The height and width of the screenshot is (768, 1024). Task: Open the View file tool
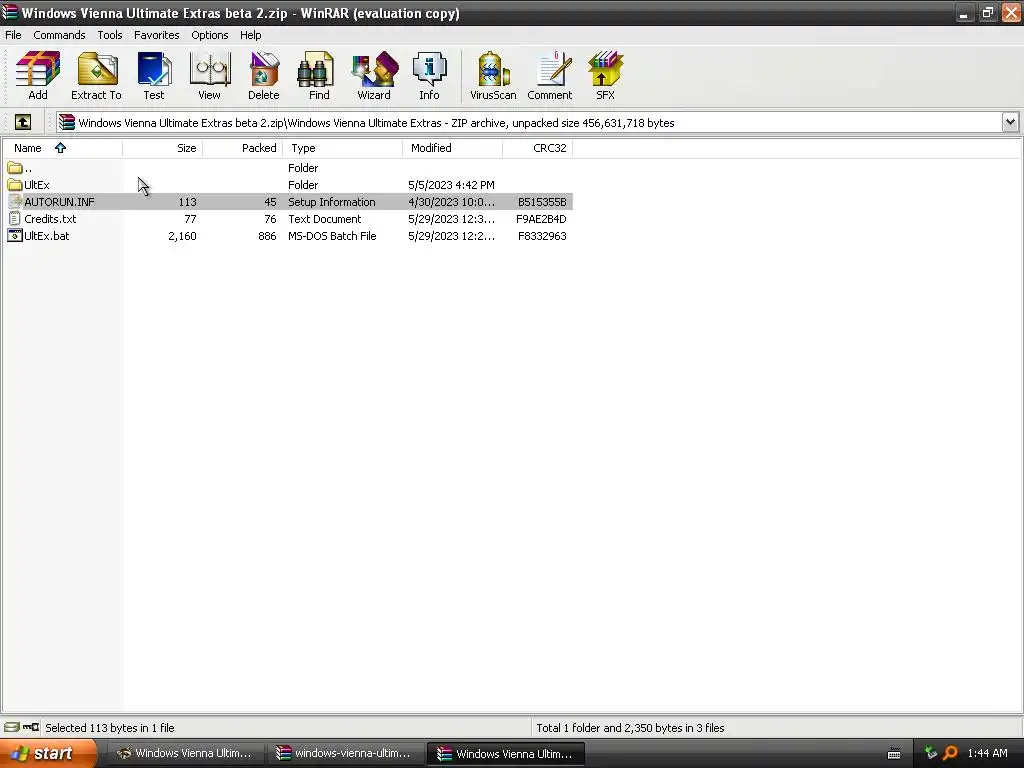pyautogui.click(x=209, y=76)
